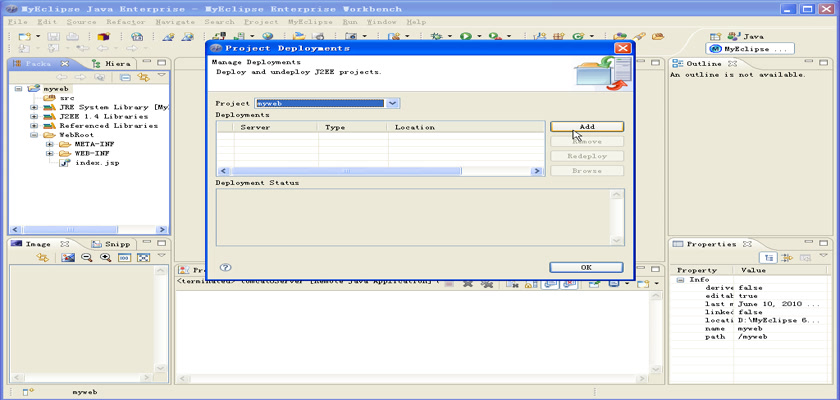Open the Run dropdown arrow
This screenshot has width=840, height=400.
pos(479,36)
